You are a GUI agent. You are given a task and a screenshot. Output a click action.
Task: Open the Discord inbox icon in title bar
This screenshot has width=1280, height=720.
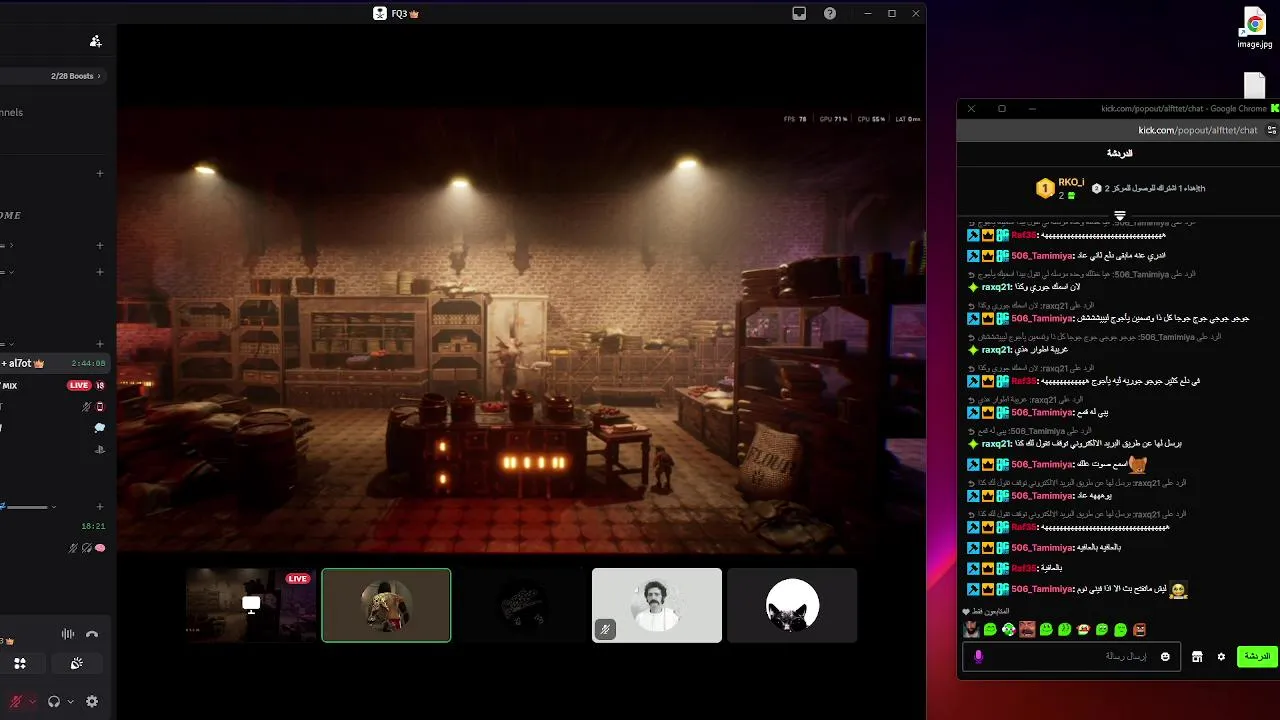pos(799,13)
